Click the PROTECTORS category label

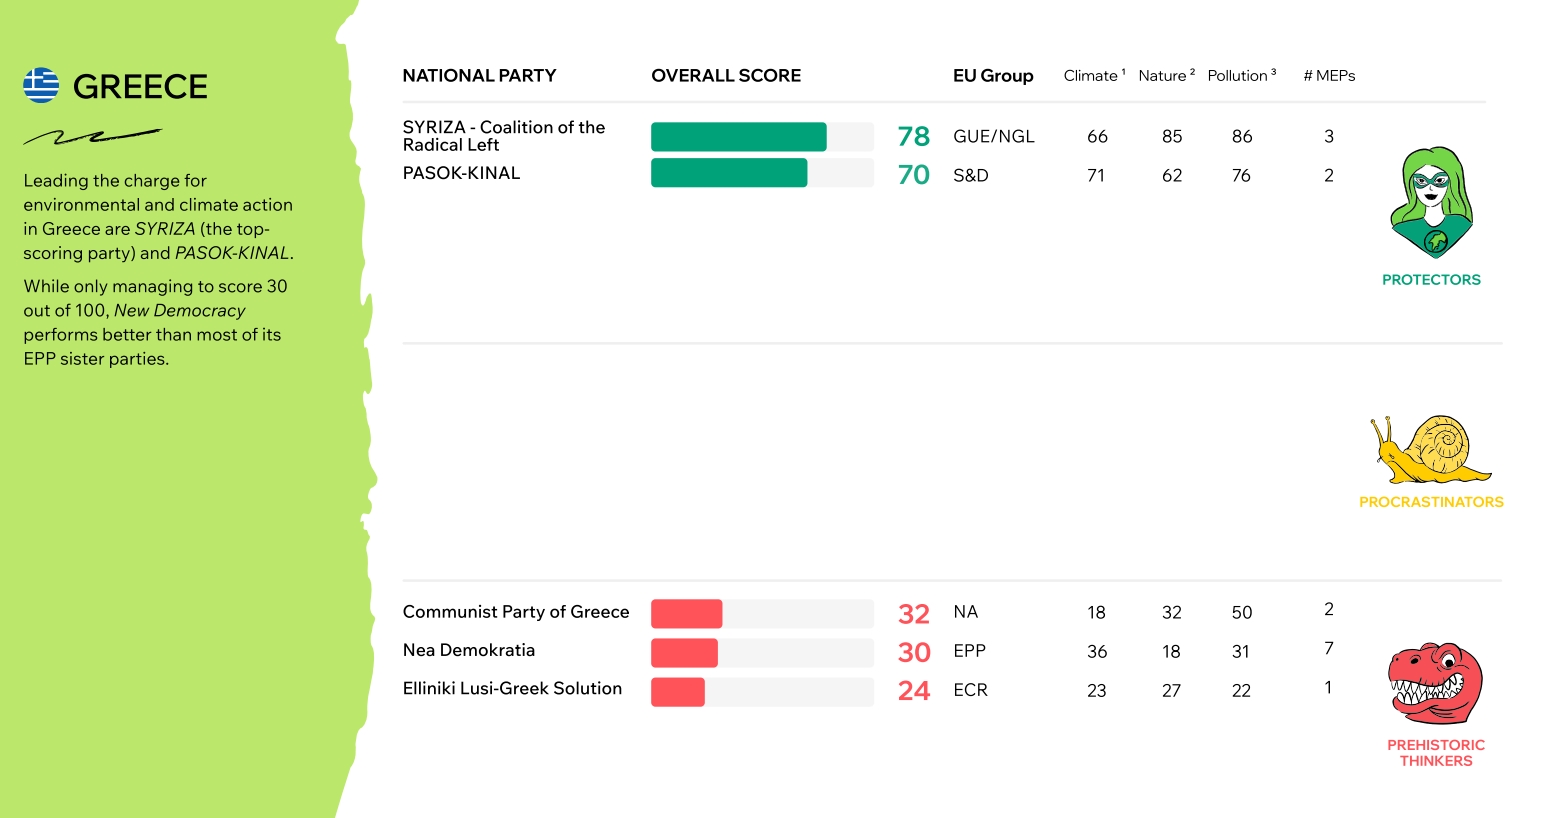click(x=1431, y=280)
